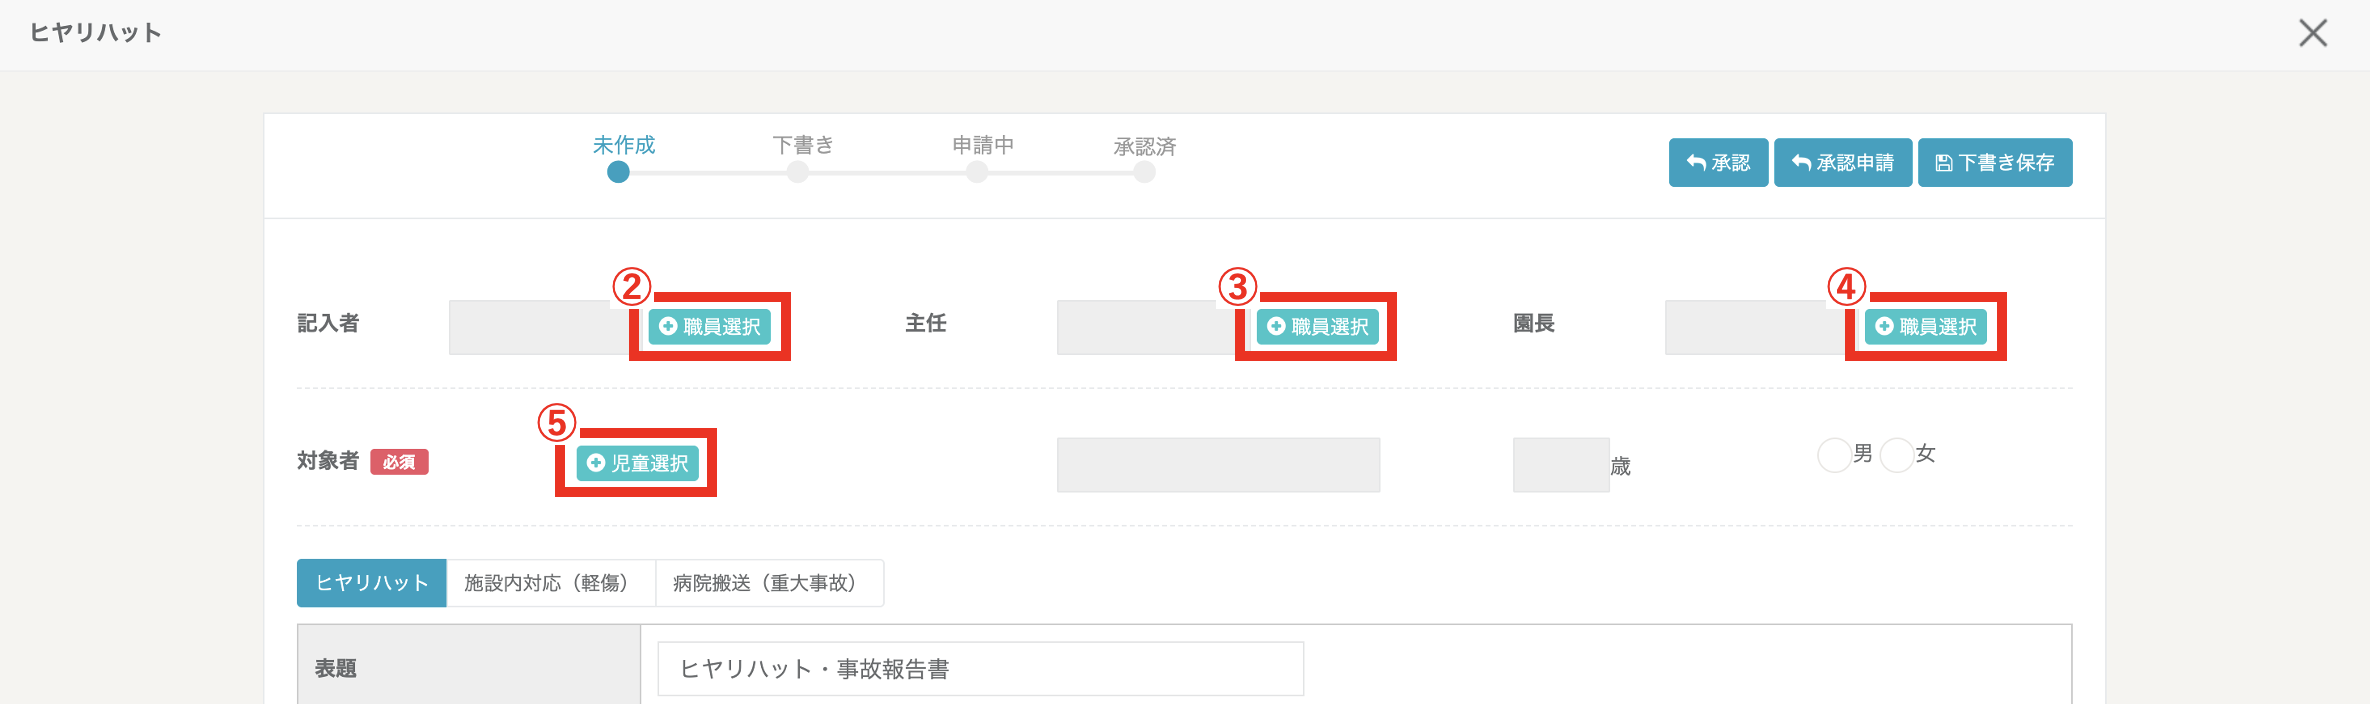
Task: Select the 男 radio button
Action: coord(1834,455)
